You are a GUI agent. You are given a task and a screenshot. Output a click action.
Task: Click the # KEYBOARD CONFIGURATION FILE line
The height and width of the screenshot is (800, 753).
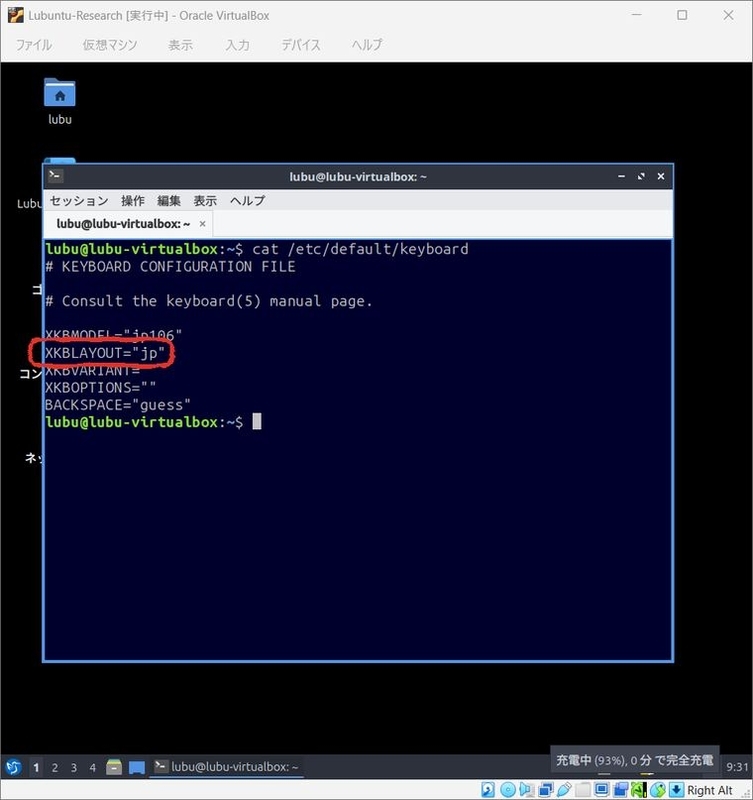170,266
